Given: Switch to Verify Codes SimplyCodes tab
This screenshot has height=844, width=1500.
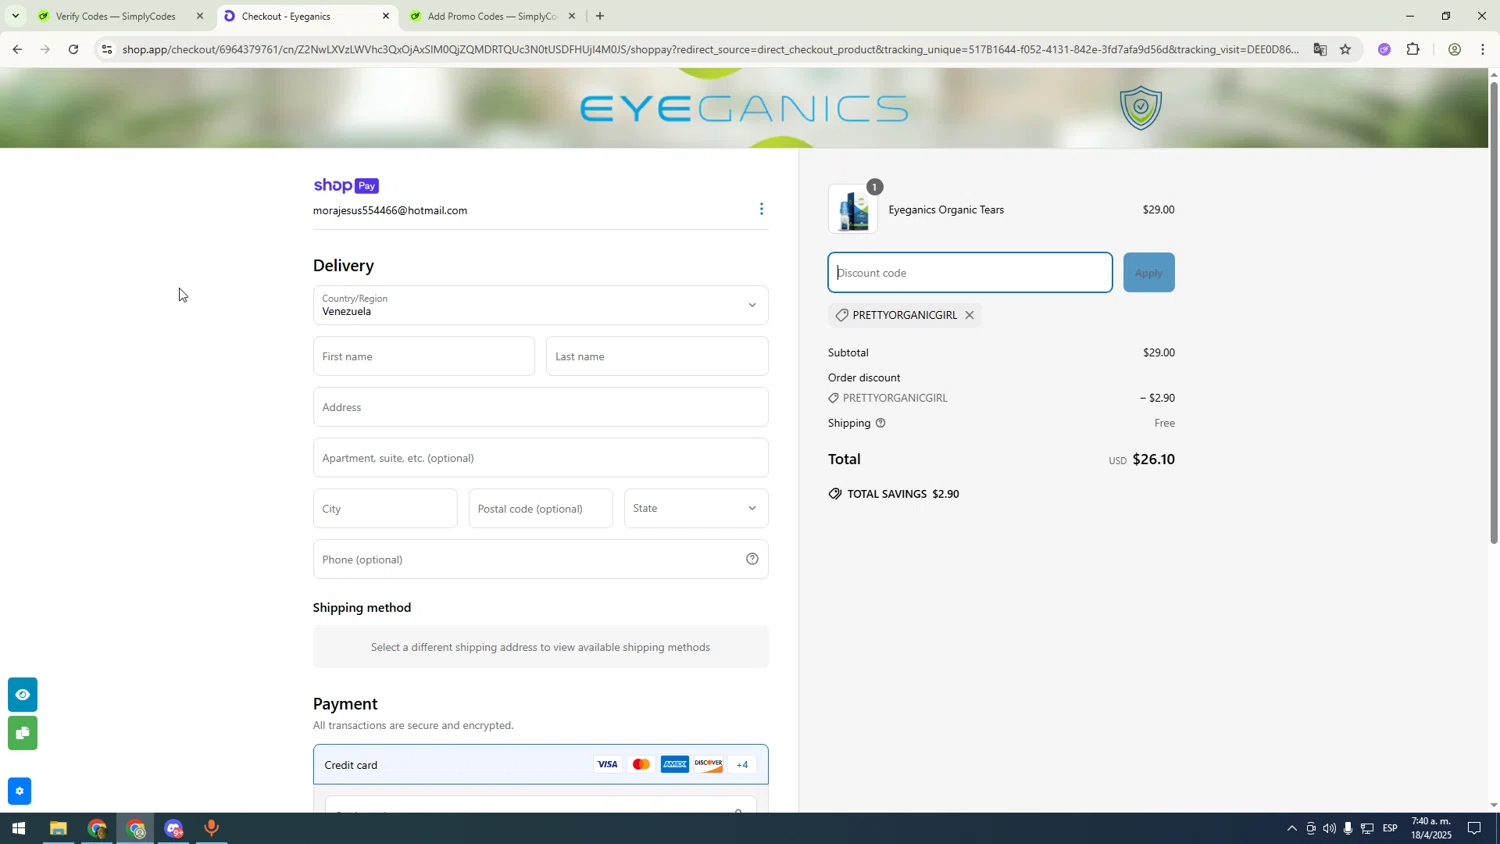Looking at the screenshot, I should pyautogui.click(x=115, y=16).
